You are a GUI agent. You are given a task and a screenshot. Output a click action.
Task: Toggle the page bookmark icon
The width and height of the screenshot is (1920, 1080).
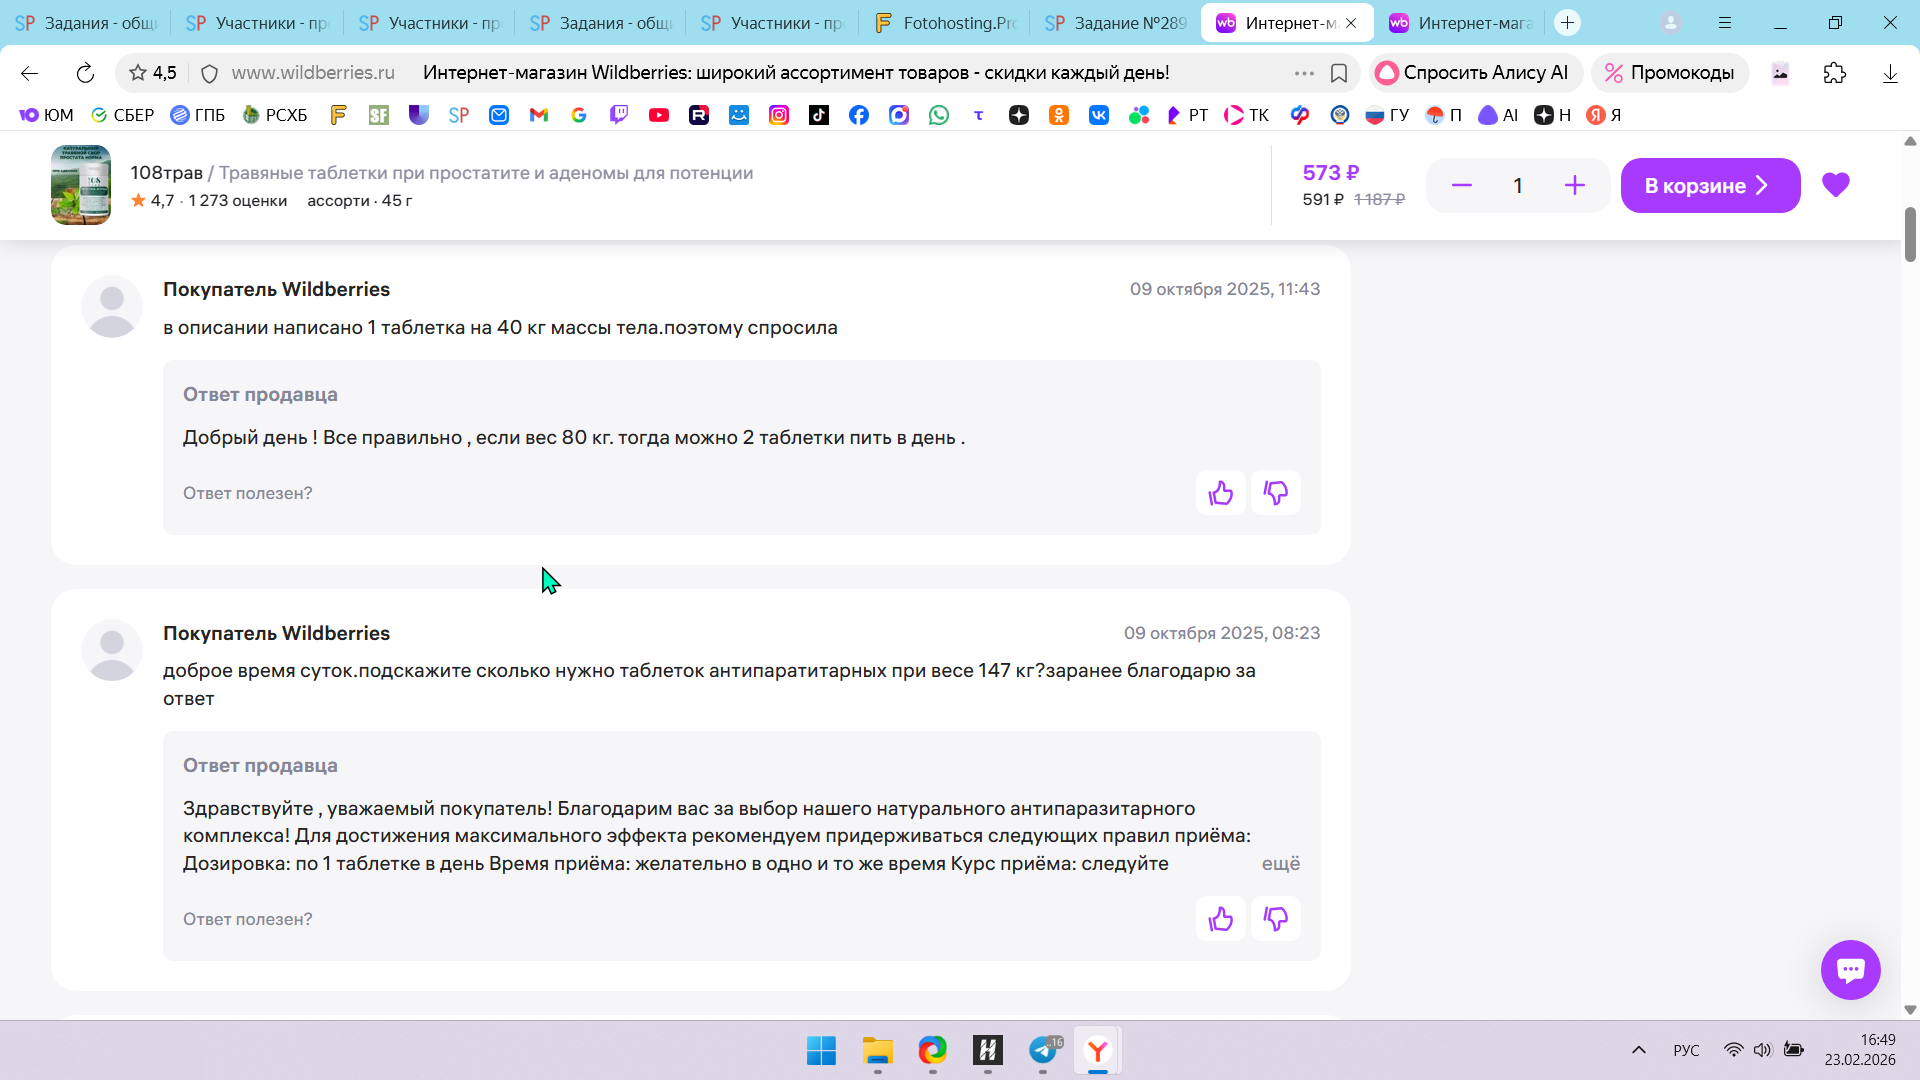point(1339,73)
